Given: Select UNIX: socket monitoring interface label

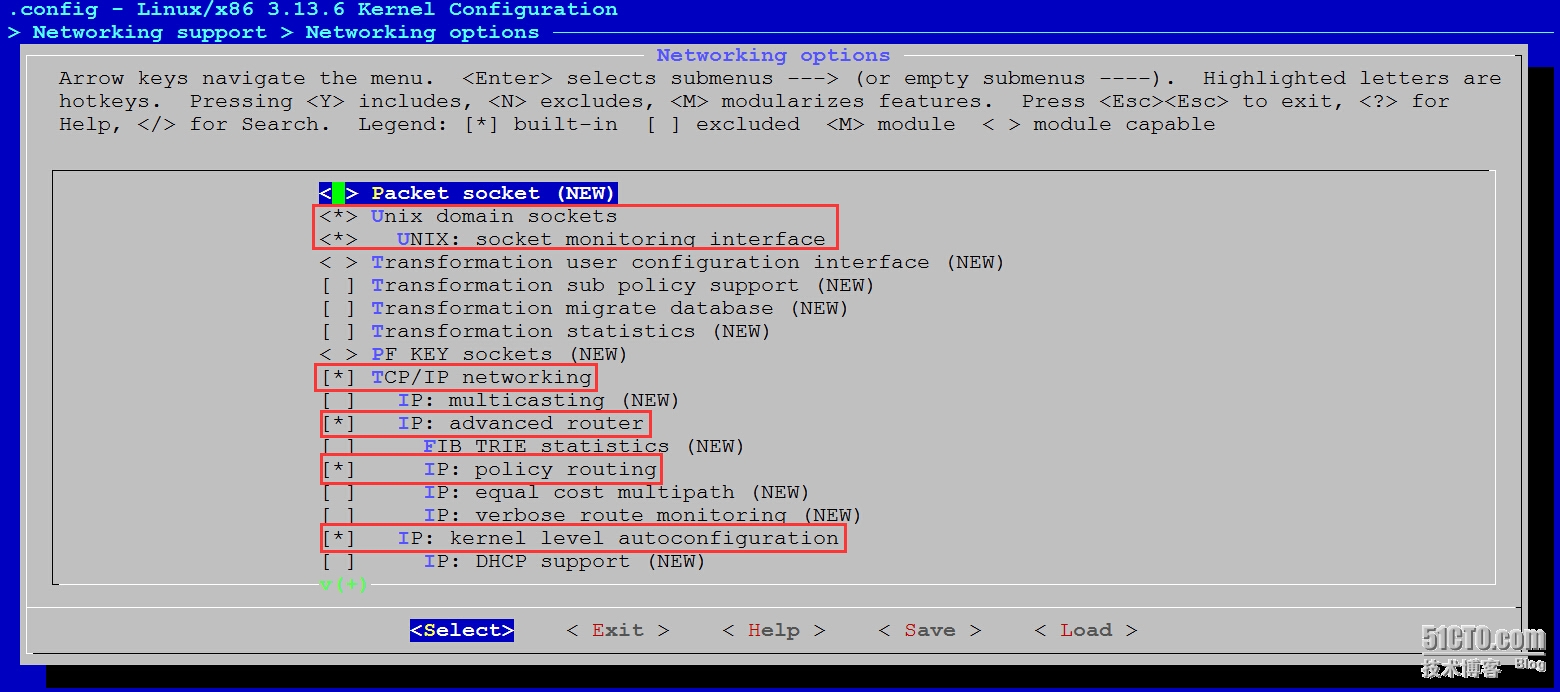Looking at the screenshot, I should coord(611,239).
